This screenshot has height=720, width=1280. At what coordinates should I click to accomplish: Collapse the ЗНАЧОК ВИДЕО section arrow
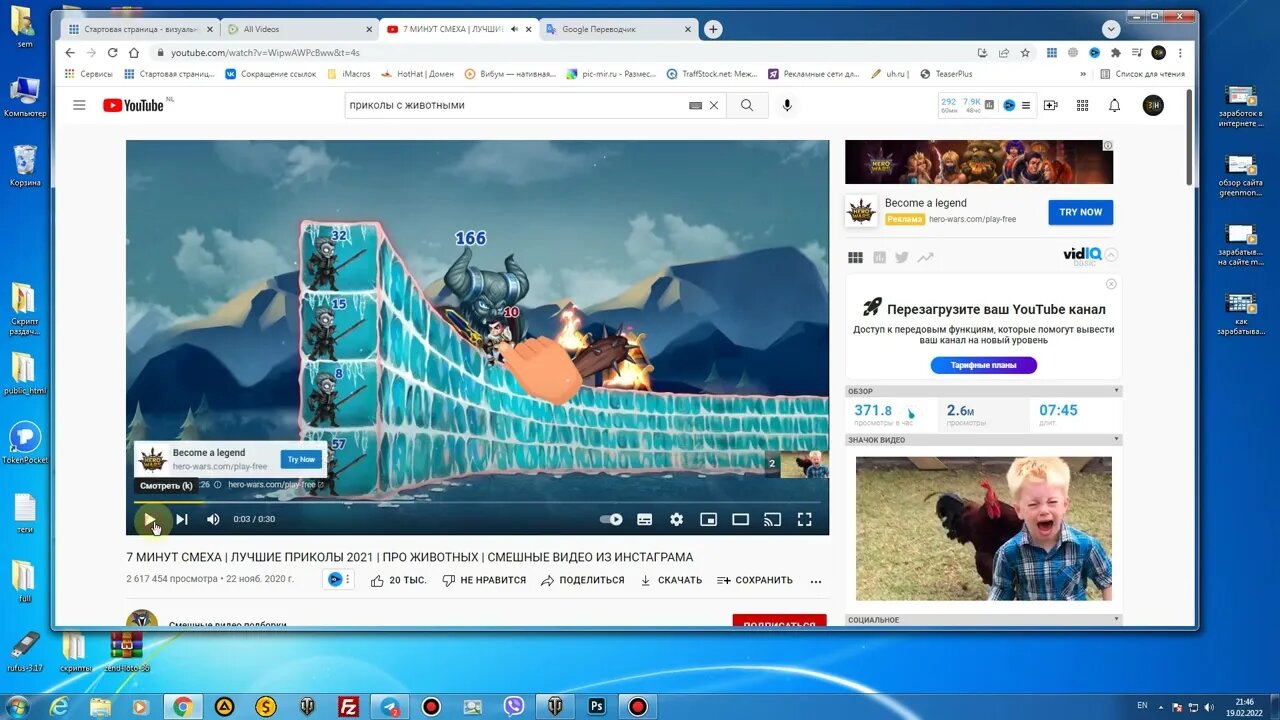[x=1117, y=440]
